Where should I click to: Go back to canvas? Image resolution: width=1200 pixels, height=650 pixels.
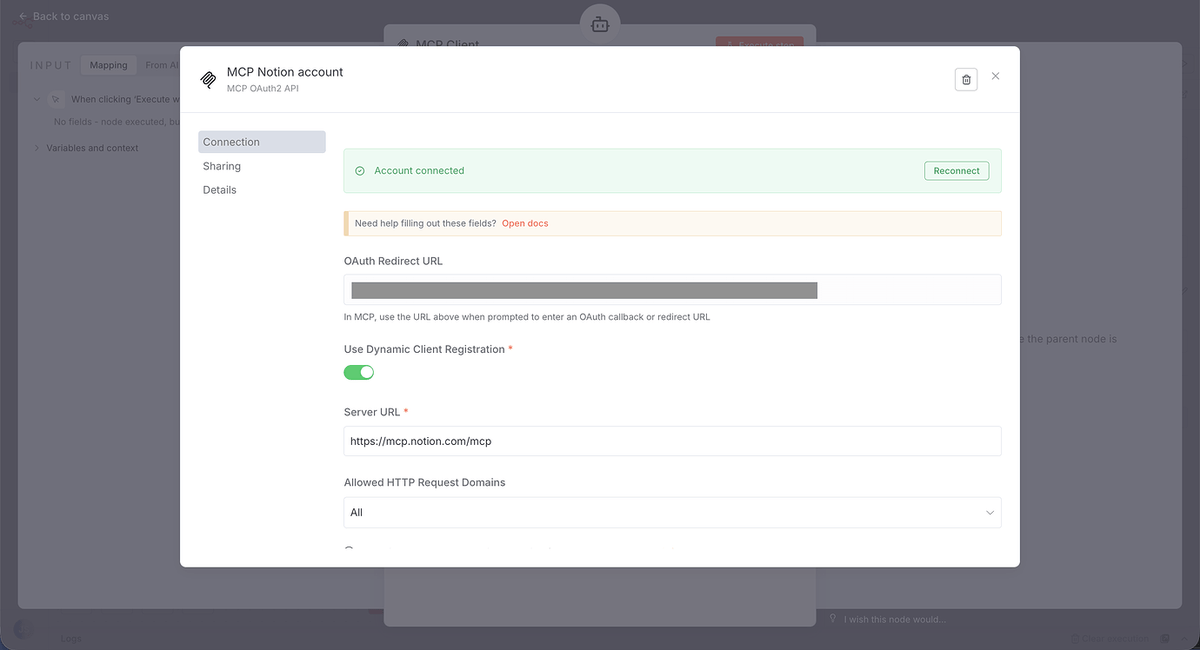[x=63, y=16]
